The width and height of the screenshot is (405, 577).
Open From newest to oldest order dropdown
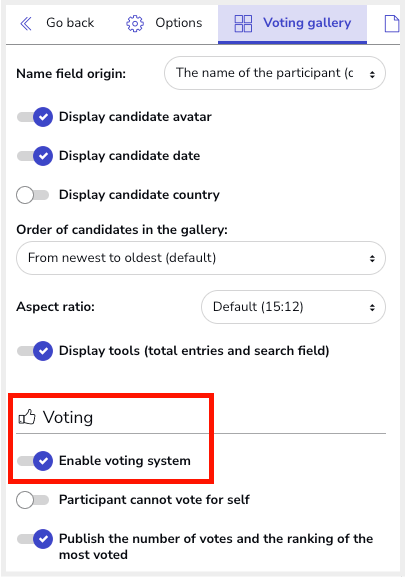pos(201,258)
